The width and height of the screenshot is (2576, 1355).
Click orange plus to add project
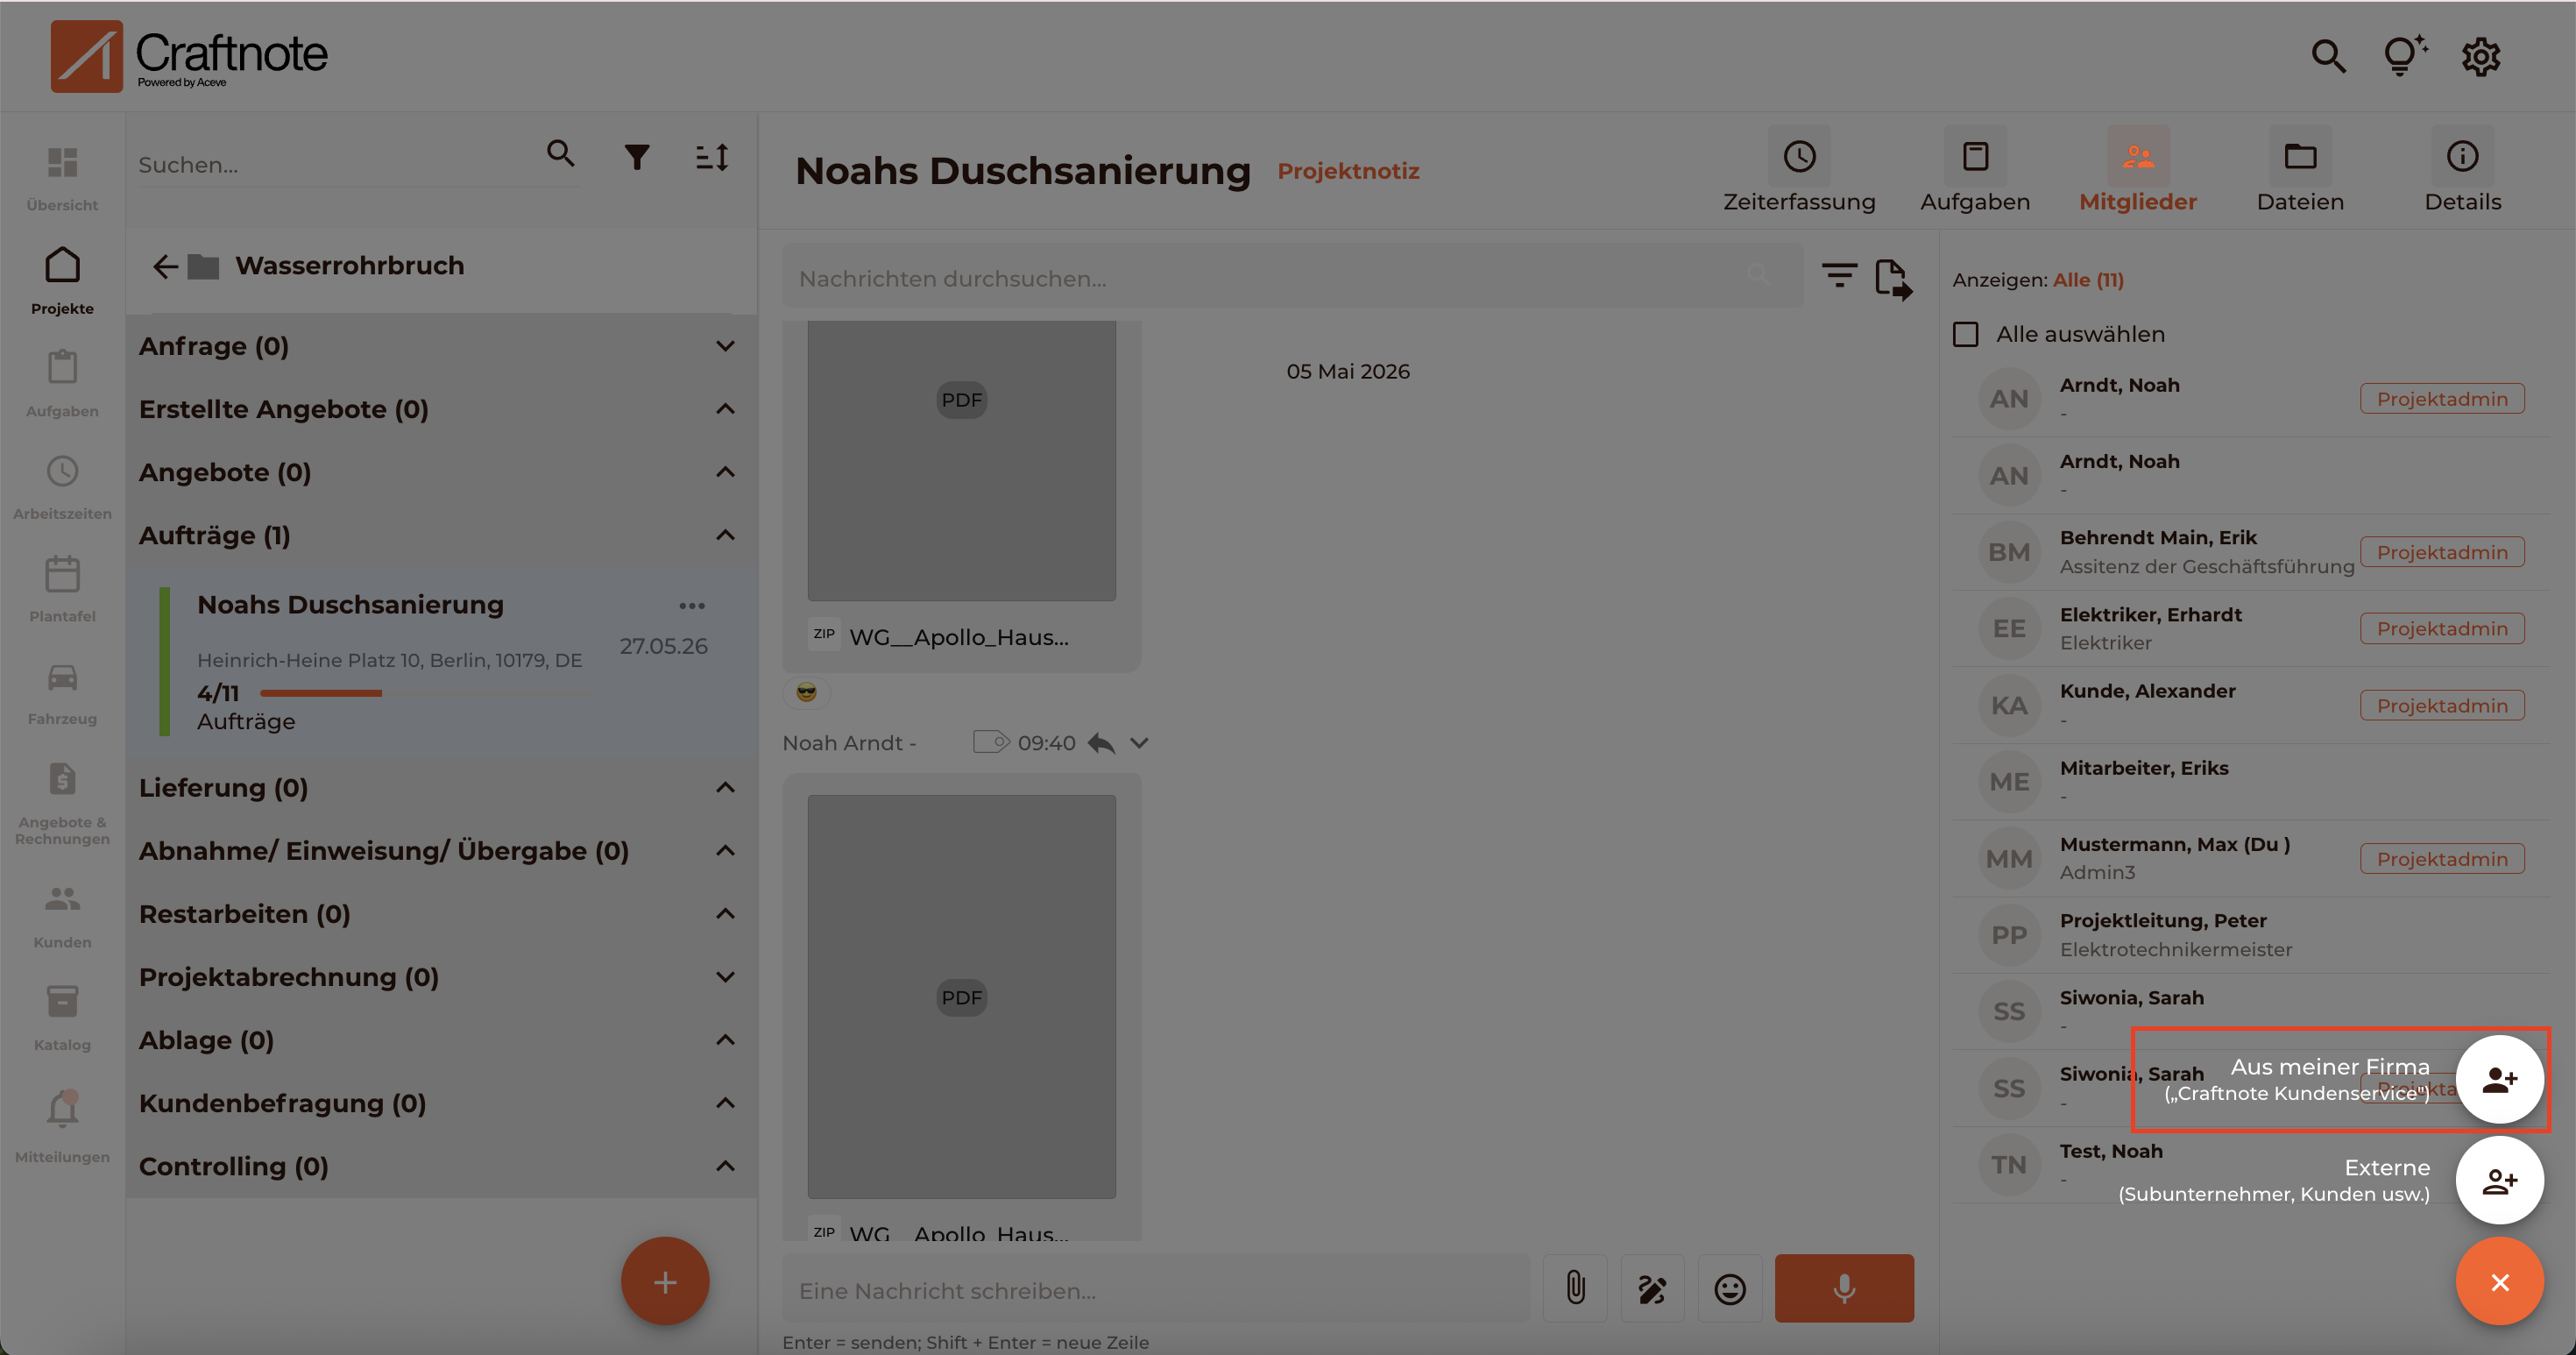(x=665, y=1282)
